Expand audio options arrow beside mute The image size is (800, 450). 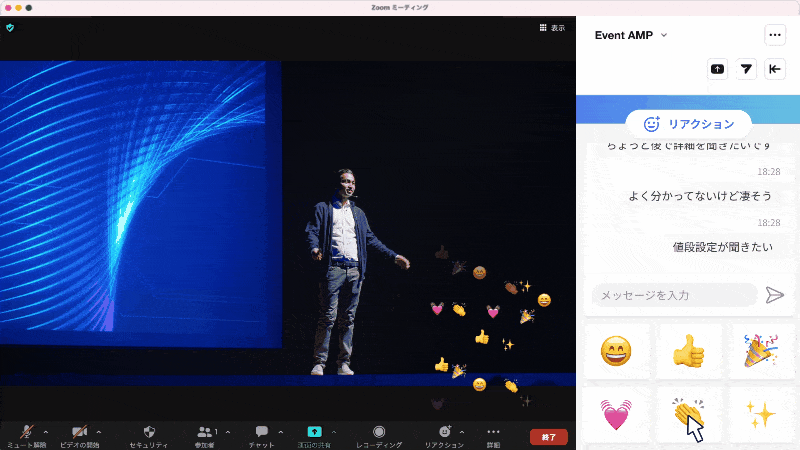pyautogui.click(x=46, y=432)
